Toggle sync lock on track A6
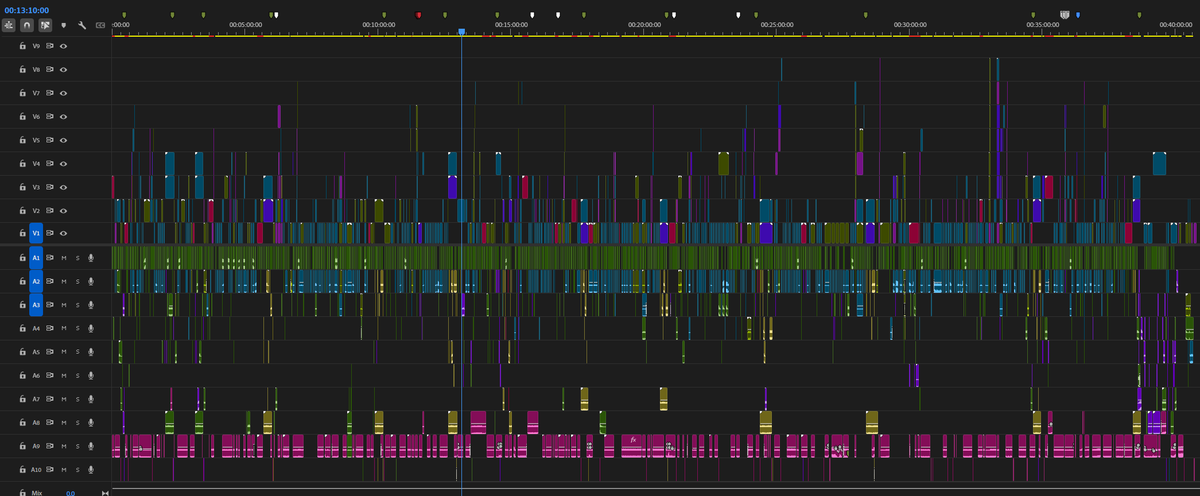 click(x=50, y=375)
